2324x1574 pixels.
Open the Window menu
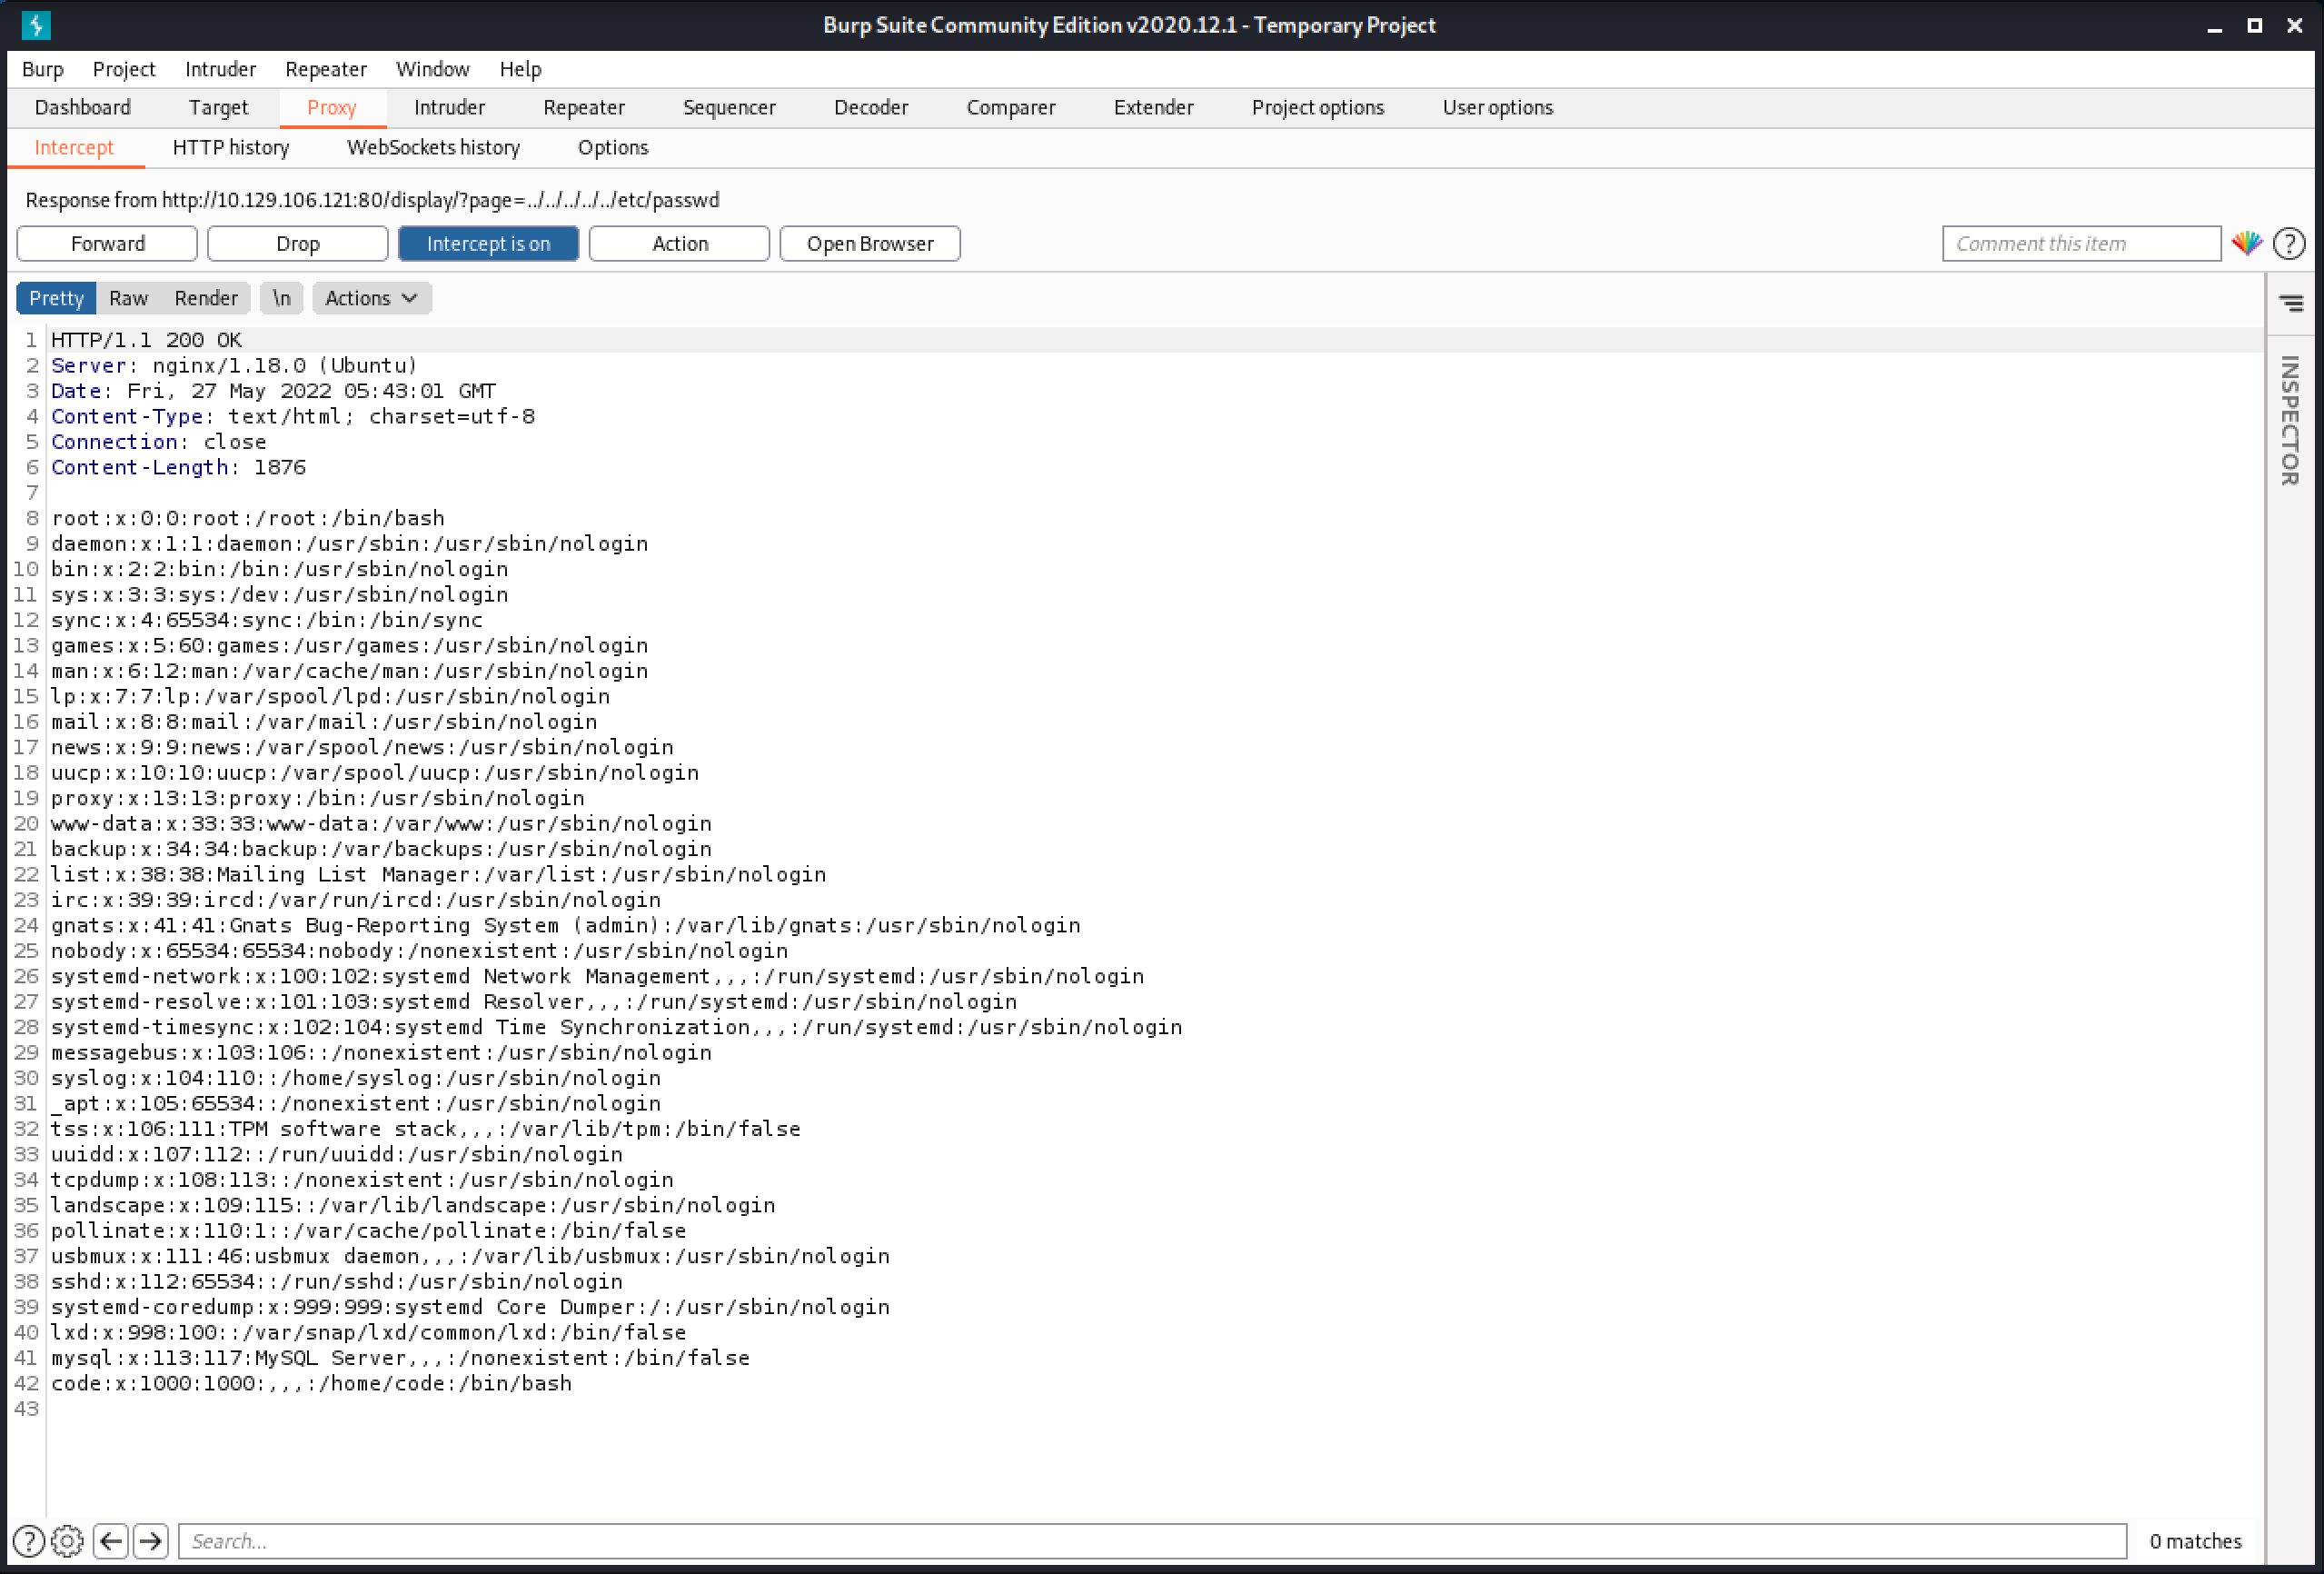(433, 69)
